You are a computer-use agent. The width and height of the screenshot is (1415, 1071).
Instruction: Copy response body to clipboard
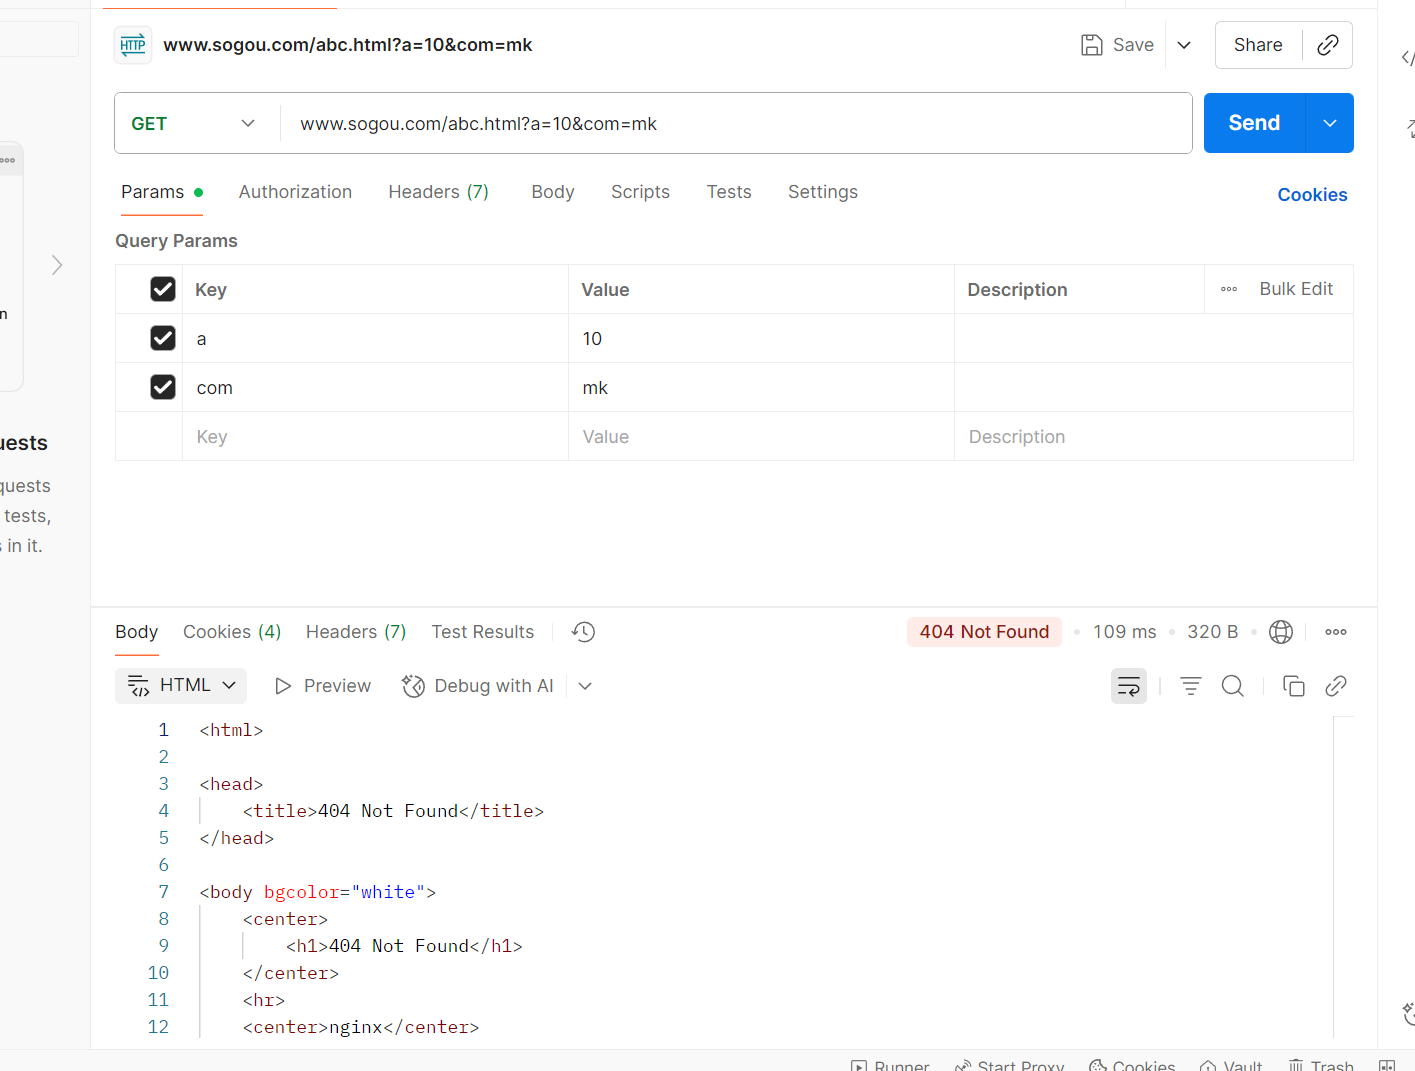tap(1294, 686)
